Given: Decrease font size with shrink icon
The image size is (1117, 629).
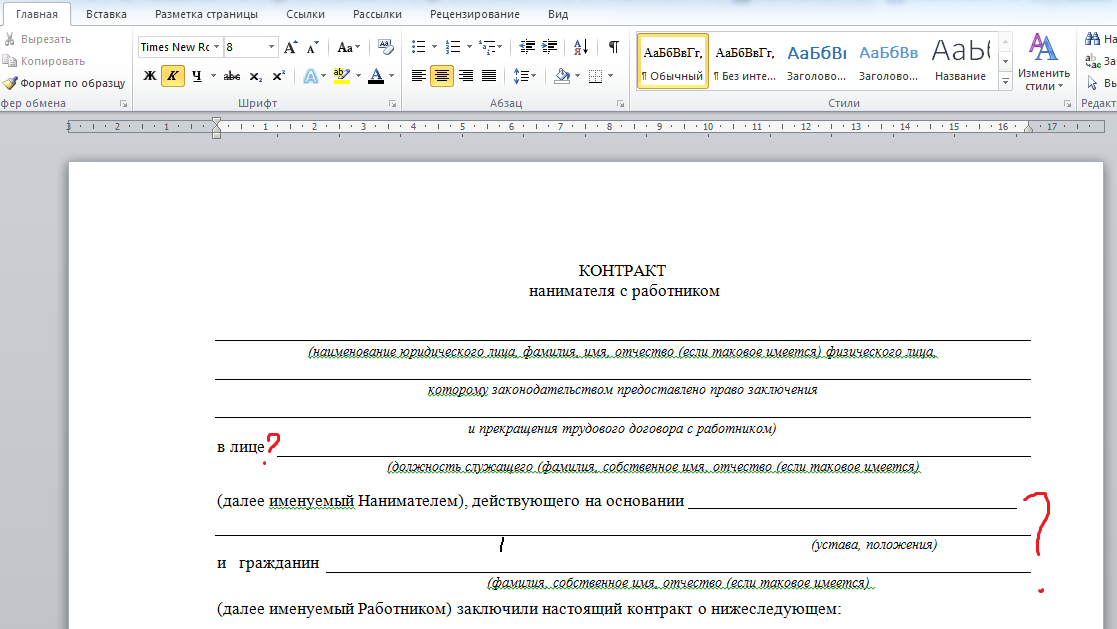Looking at the screenshot, I should click(313, 47).
